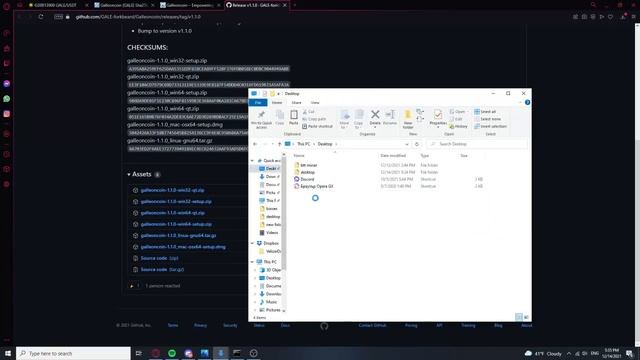This screenshot has width=640, height=360.
Task: Open Messenger from the Opera sidebar
Action: (7, 84)
